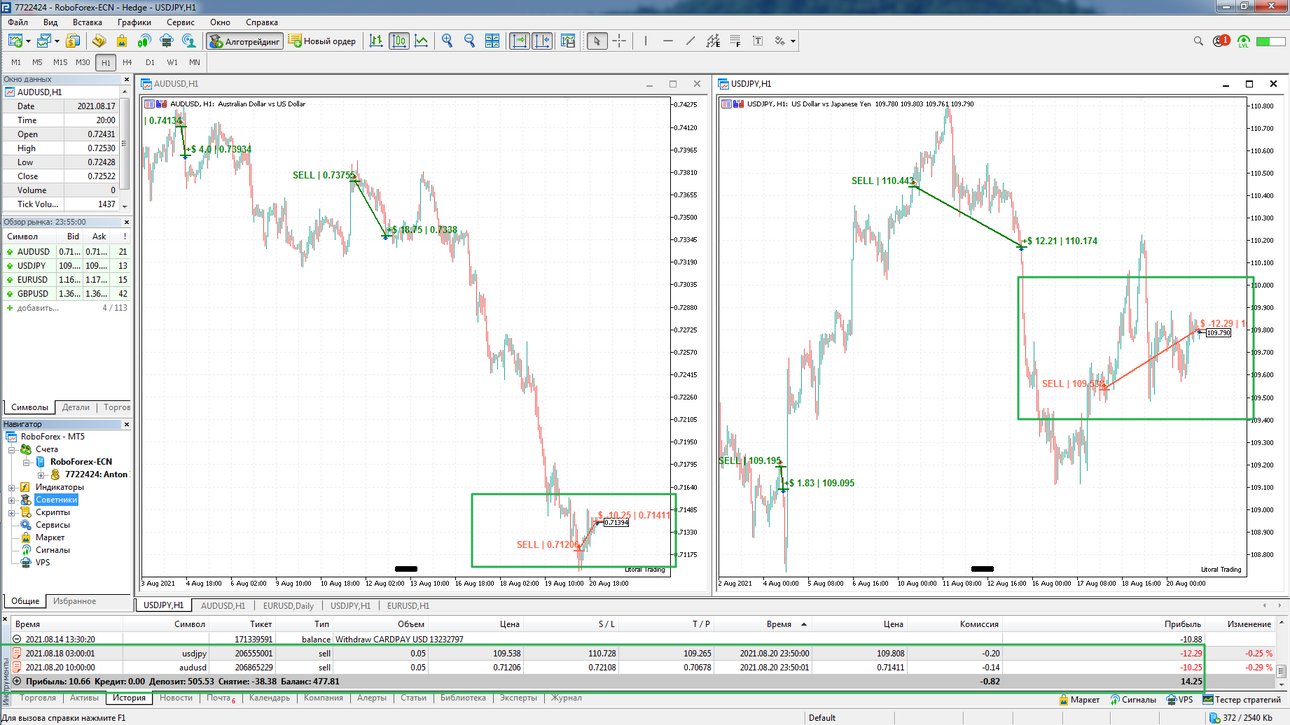Expand the 7722424 account node

coord(41,475)
